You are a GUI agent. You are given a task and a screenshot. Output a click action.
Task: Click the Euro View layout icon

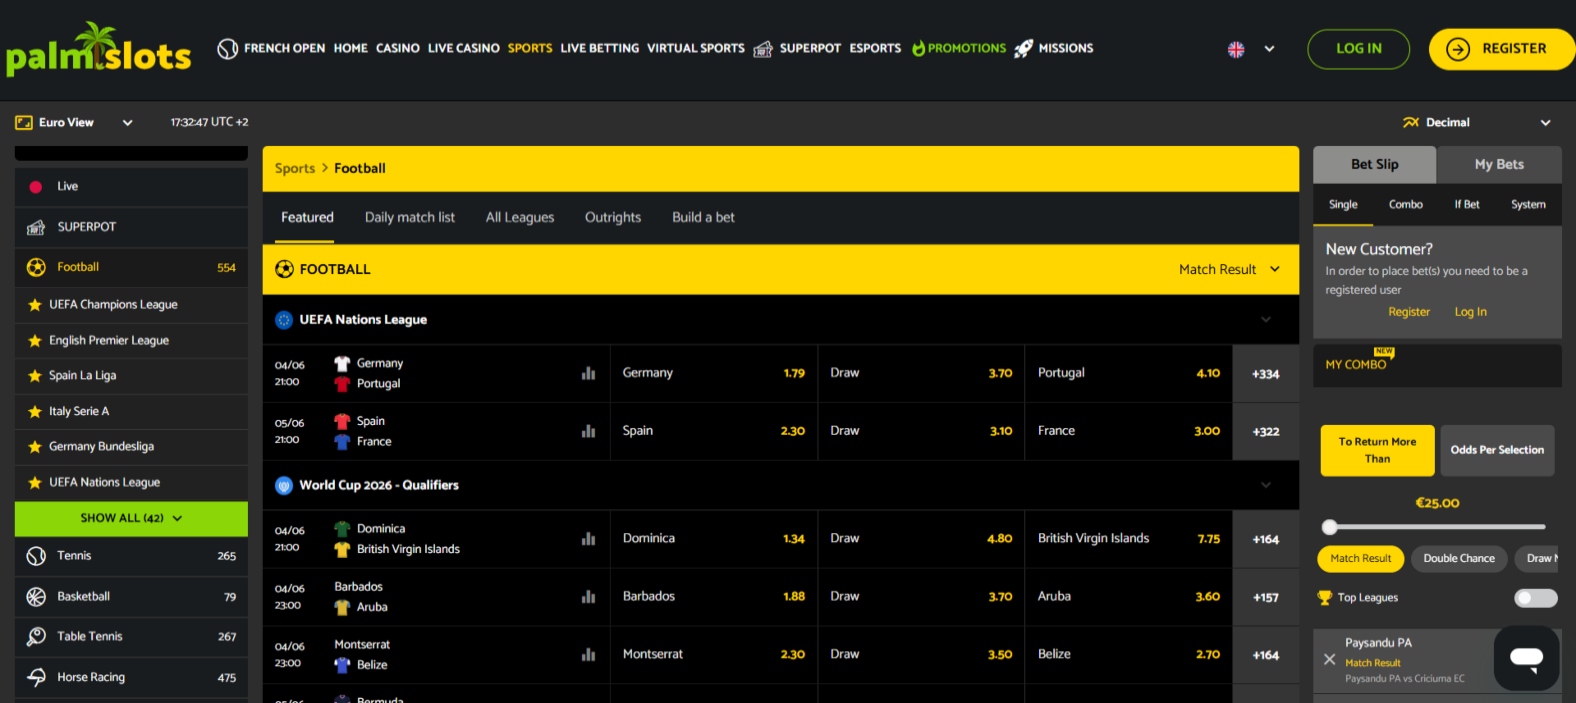(x=24, y=122)
